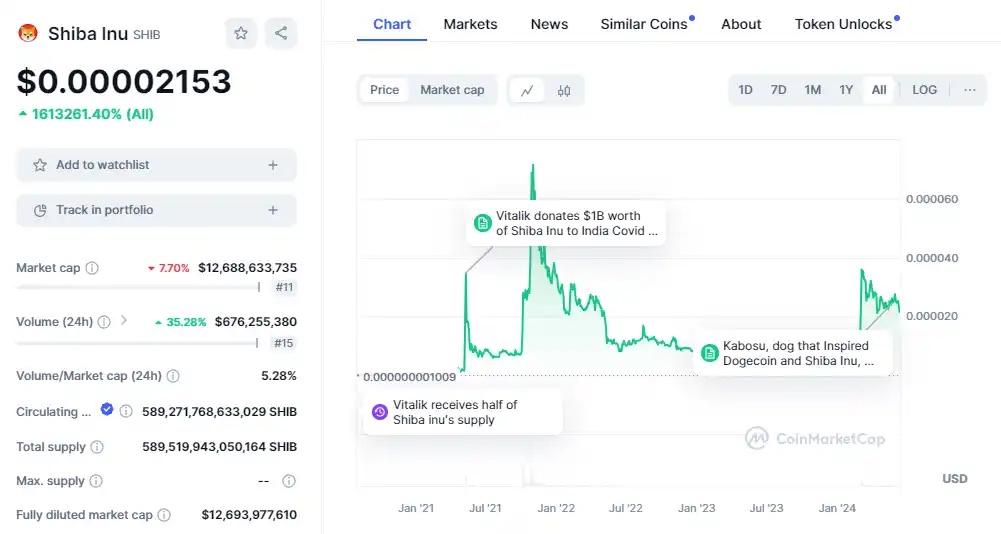
Task: Enable the LOG scale toggle
Action: pos(924,90)
